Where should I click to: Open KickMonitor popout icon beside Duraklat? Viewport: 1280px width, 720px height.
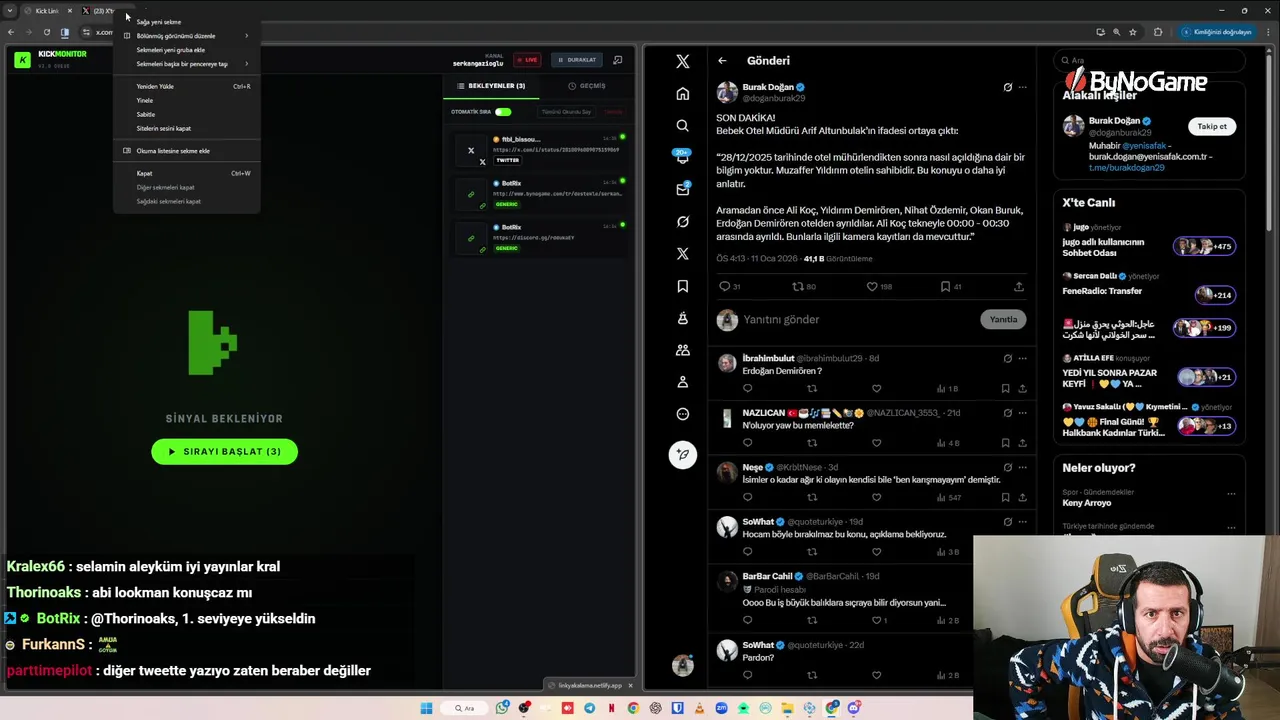(618, 60)
